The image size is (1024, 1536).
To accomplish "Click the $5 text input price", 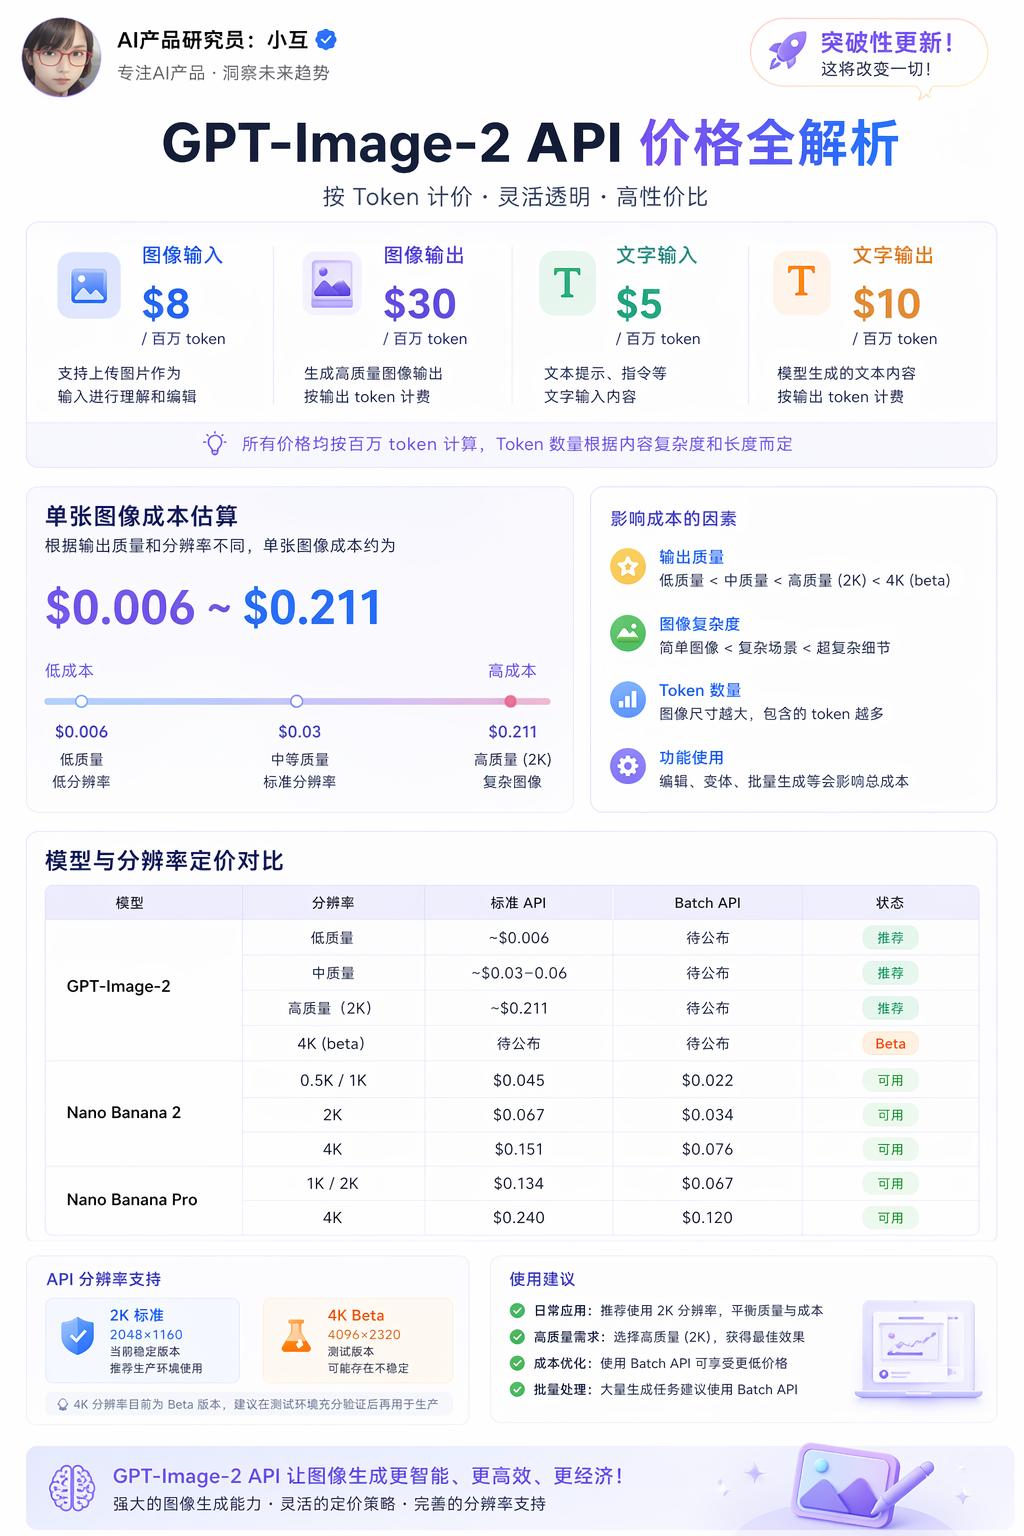I will (x=639, y=303).
